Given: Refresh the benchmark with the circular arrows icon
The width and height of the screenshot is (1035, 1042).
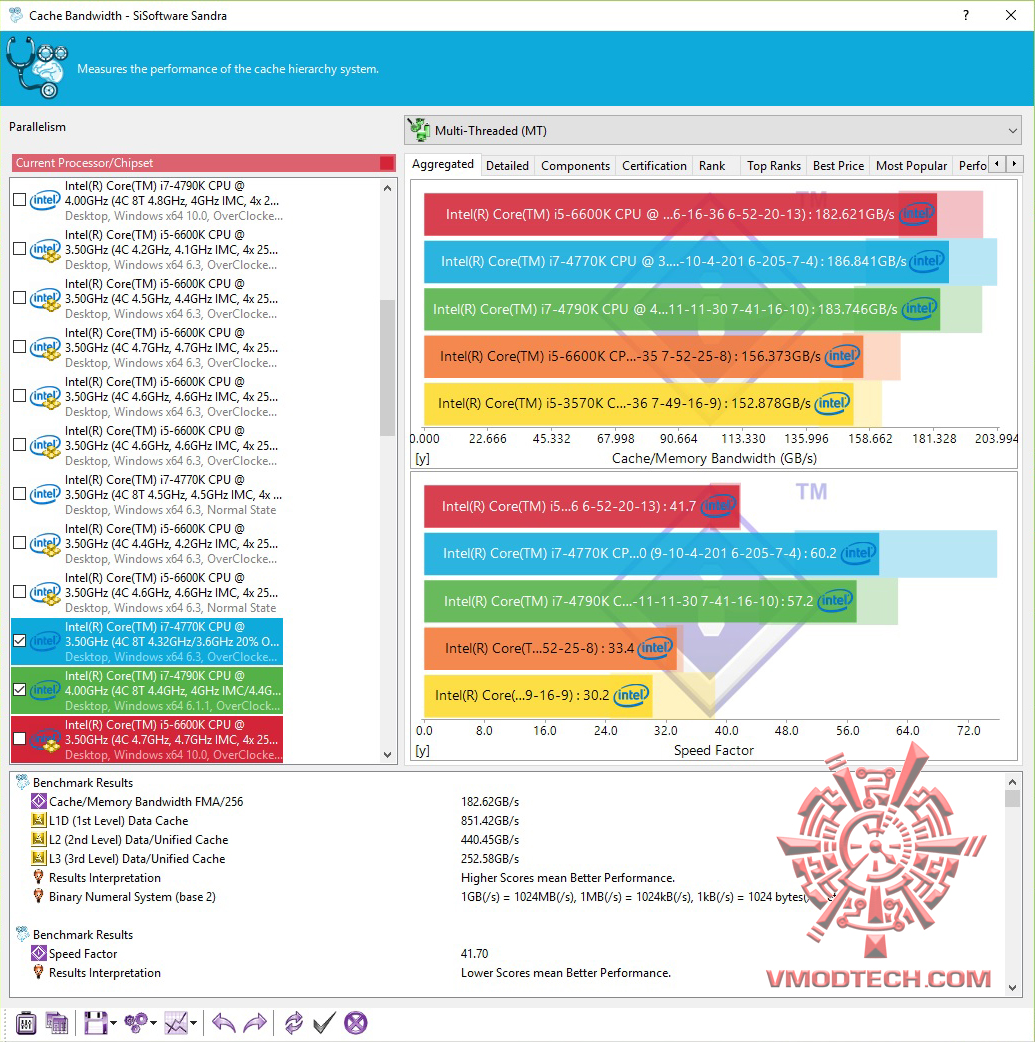Looking at the screenshot, I should 293,1023.
